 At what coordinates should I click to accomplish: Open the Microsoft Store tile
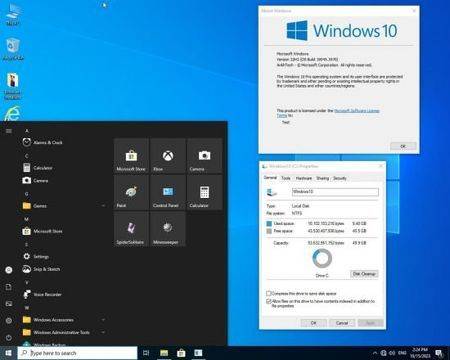click(x=131, y=156)
